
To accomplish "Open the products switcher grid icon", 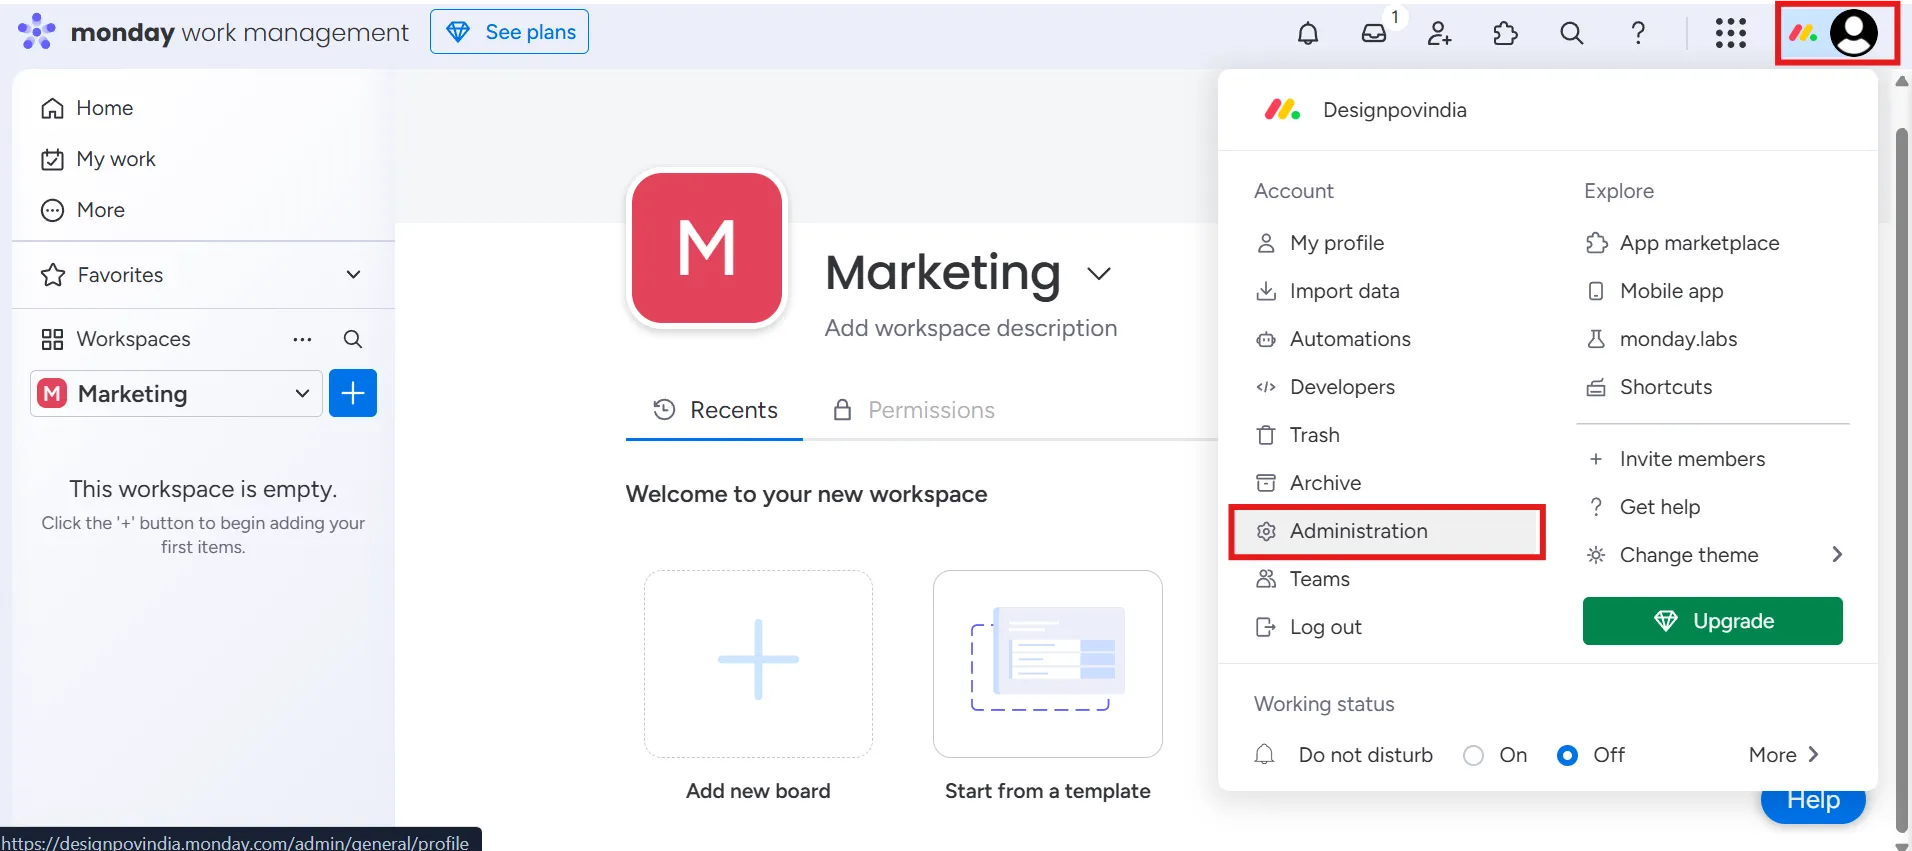I will [1731, 33].
